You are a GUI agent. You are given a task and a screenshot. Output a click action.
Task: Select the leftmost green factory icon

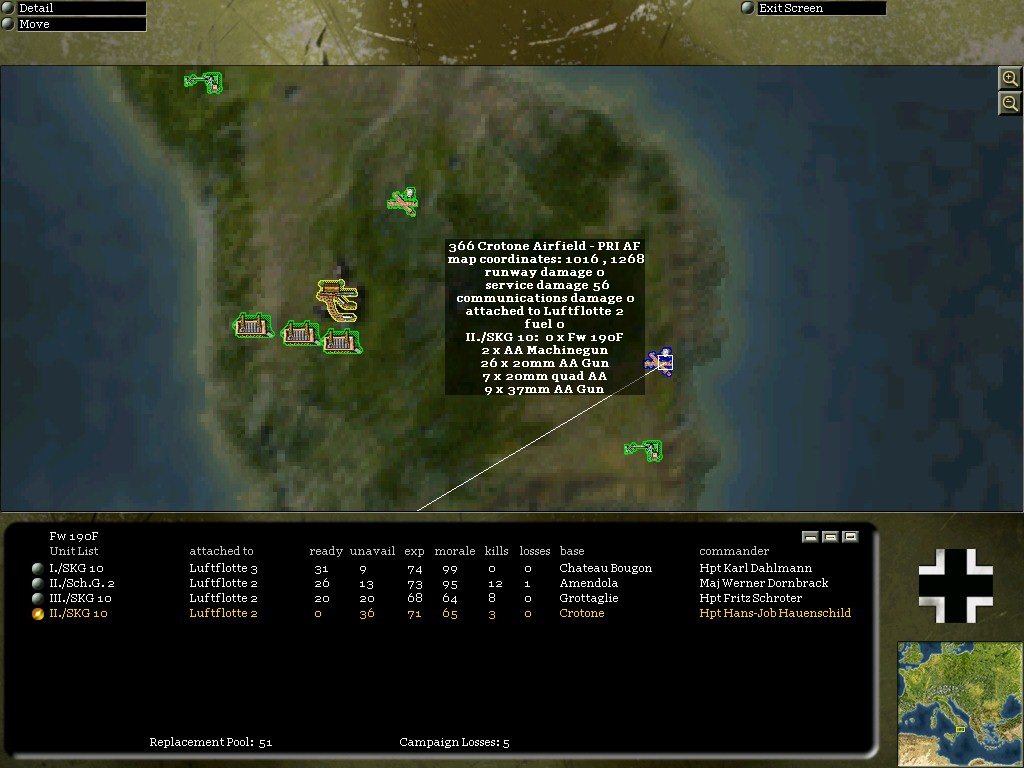pyautogui.click(x=253, y=325)
